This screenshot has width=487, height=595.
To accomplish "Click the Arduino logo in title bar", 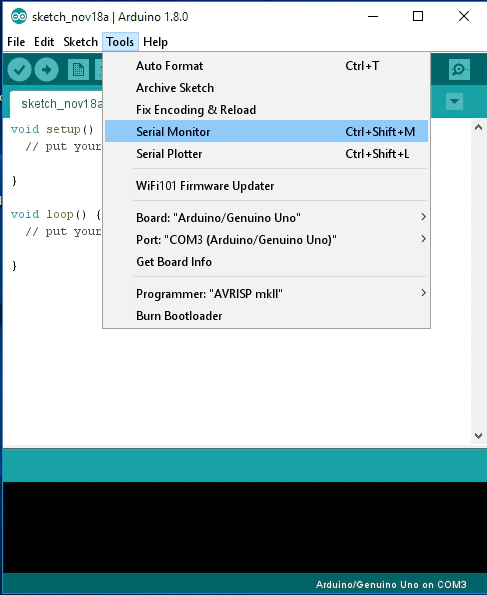I will click(x=19, y=17).
